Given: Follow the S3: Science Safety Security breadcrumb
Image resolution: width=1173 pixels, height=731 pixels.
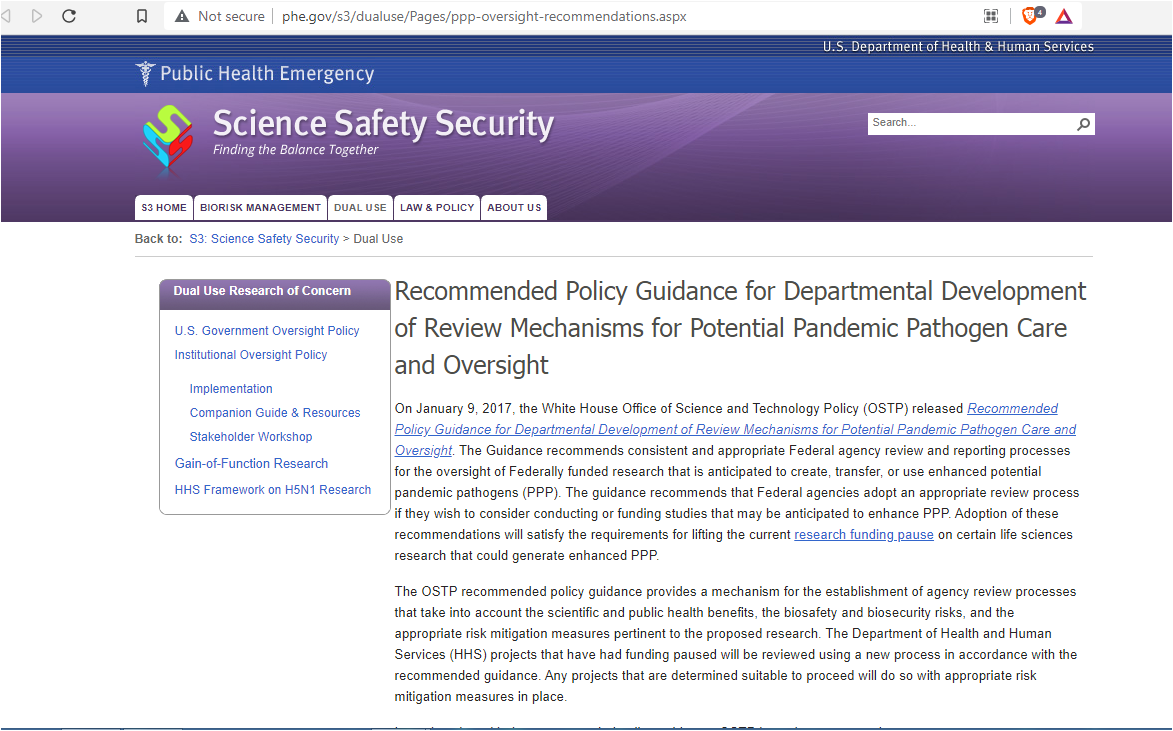Looking at the screenshot, I should 264,239.
